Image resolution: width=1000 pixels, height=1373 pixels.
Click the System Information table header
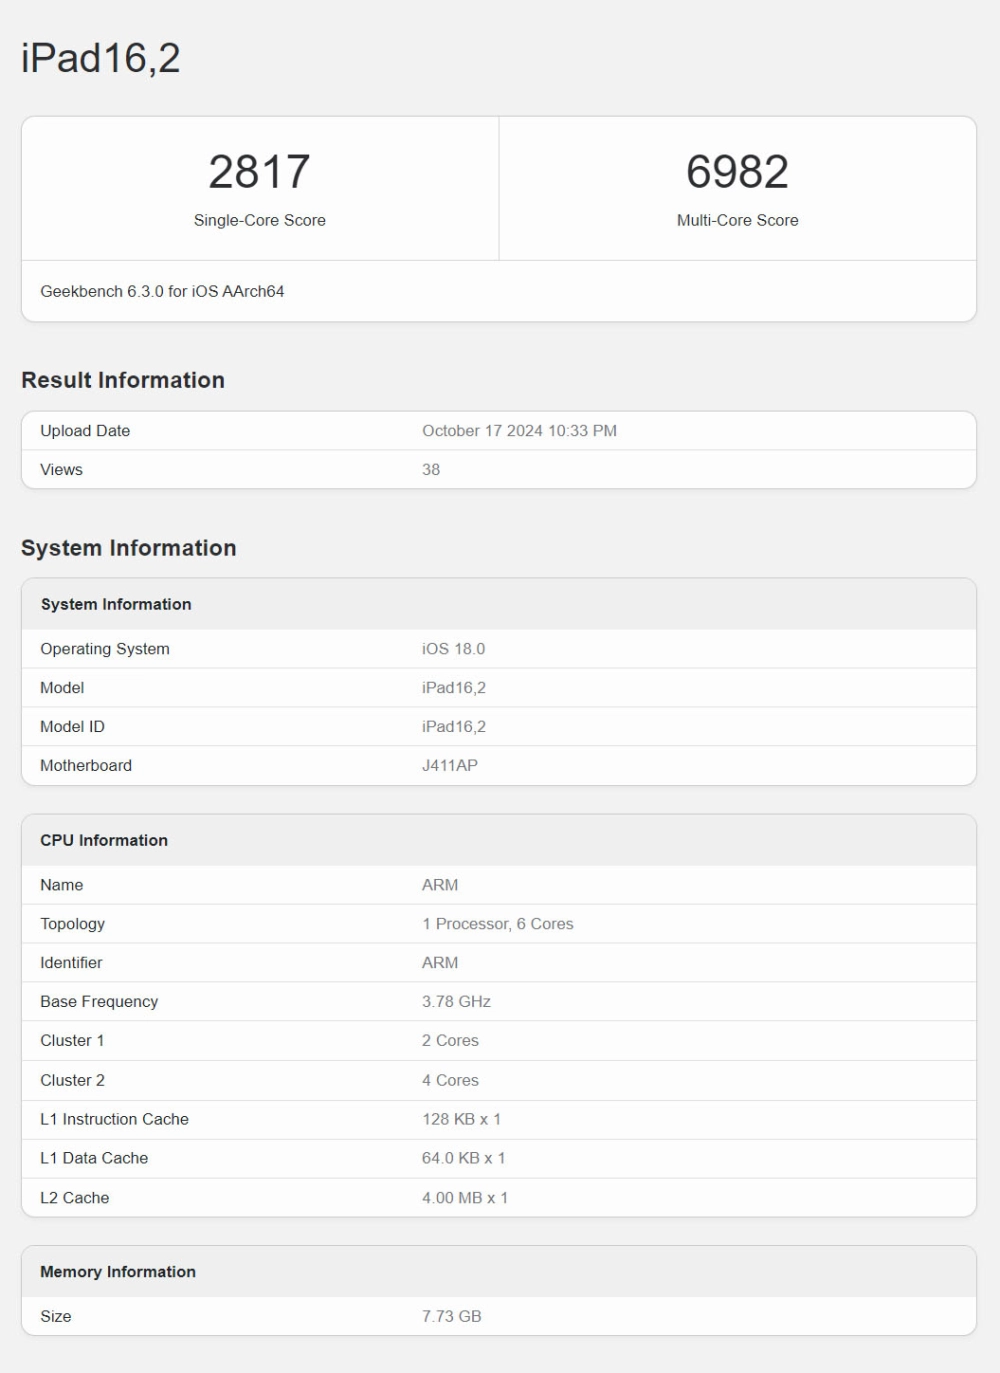tap(116, 604)
